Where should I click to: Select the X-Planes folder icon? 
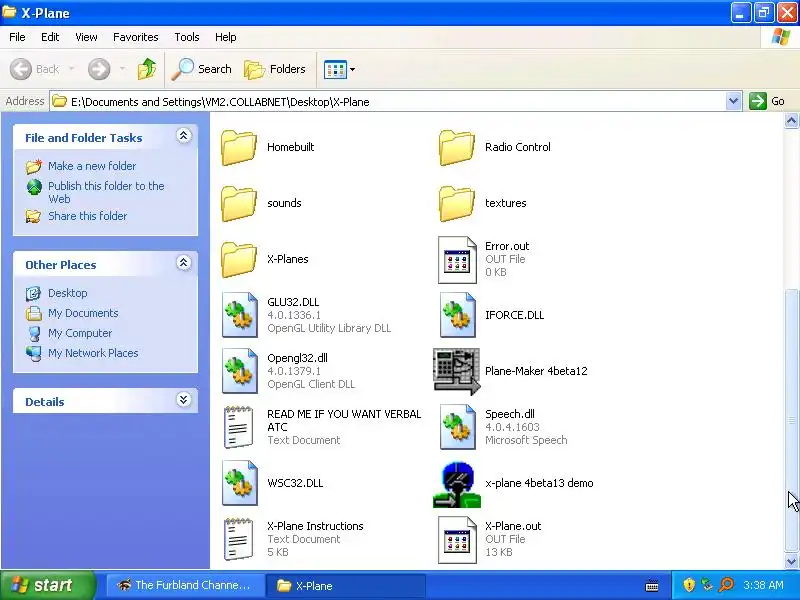pos(239,260)
